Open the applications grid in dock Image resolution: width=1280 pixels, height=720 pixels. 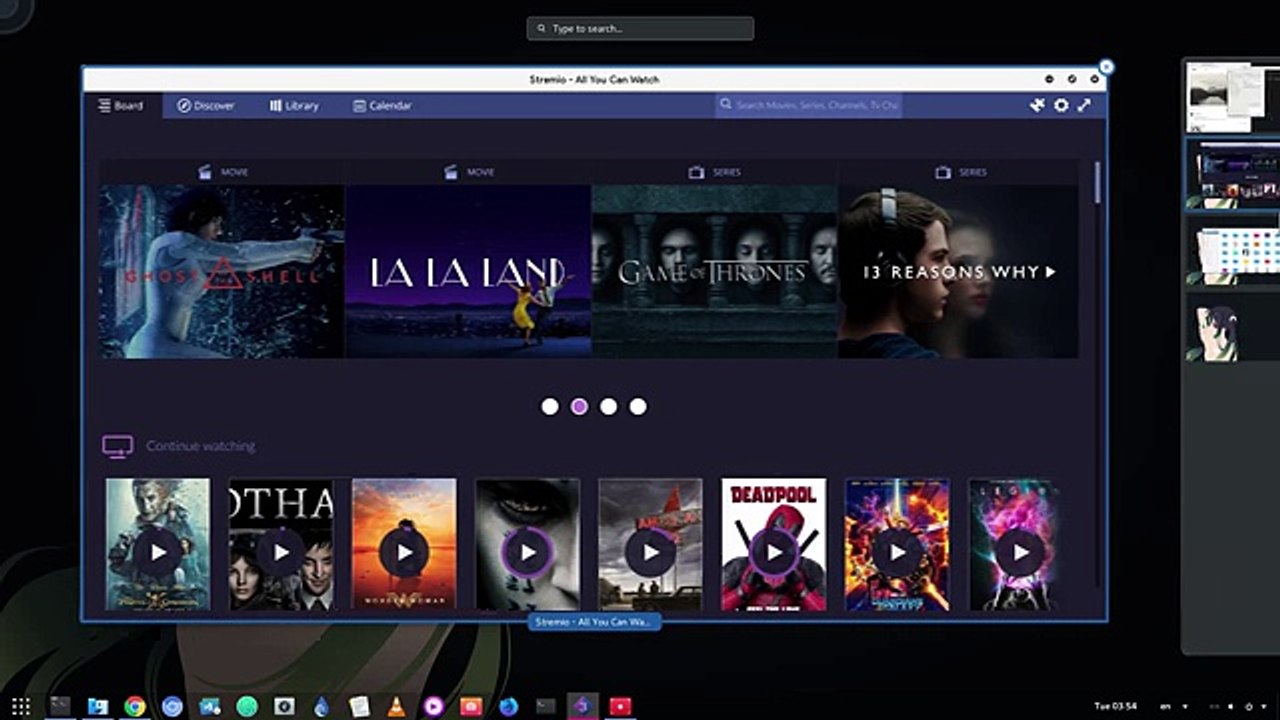coord(21,706)
